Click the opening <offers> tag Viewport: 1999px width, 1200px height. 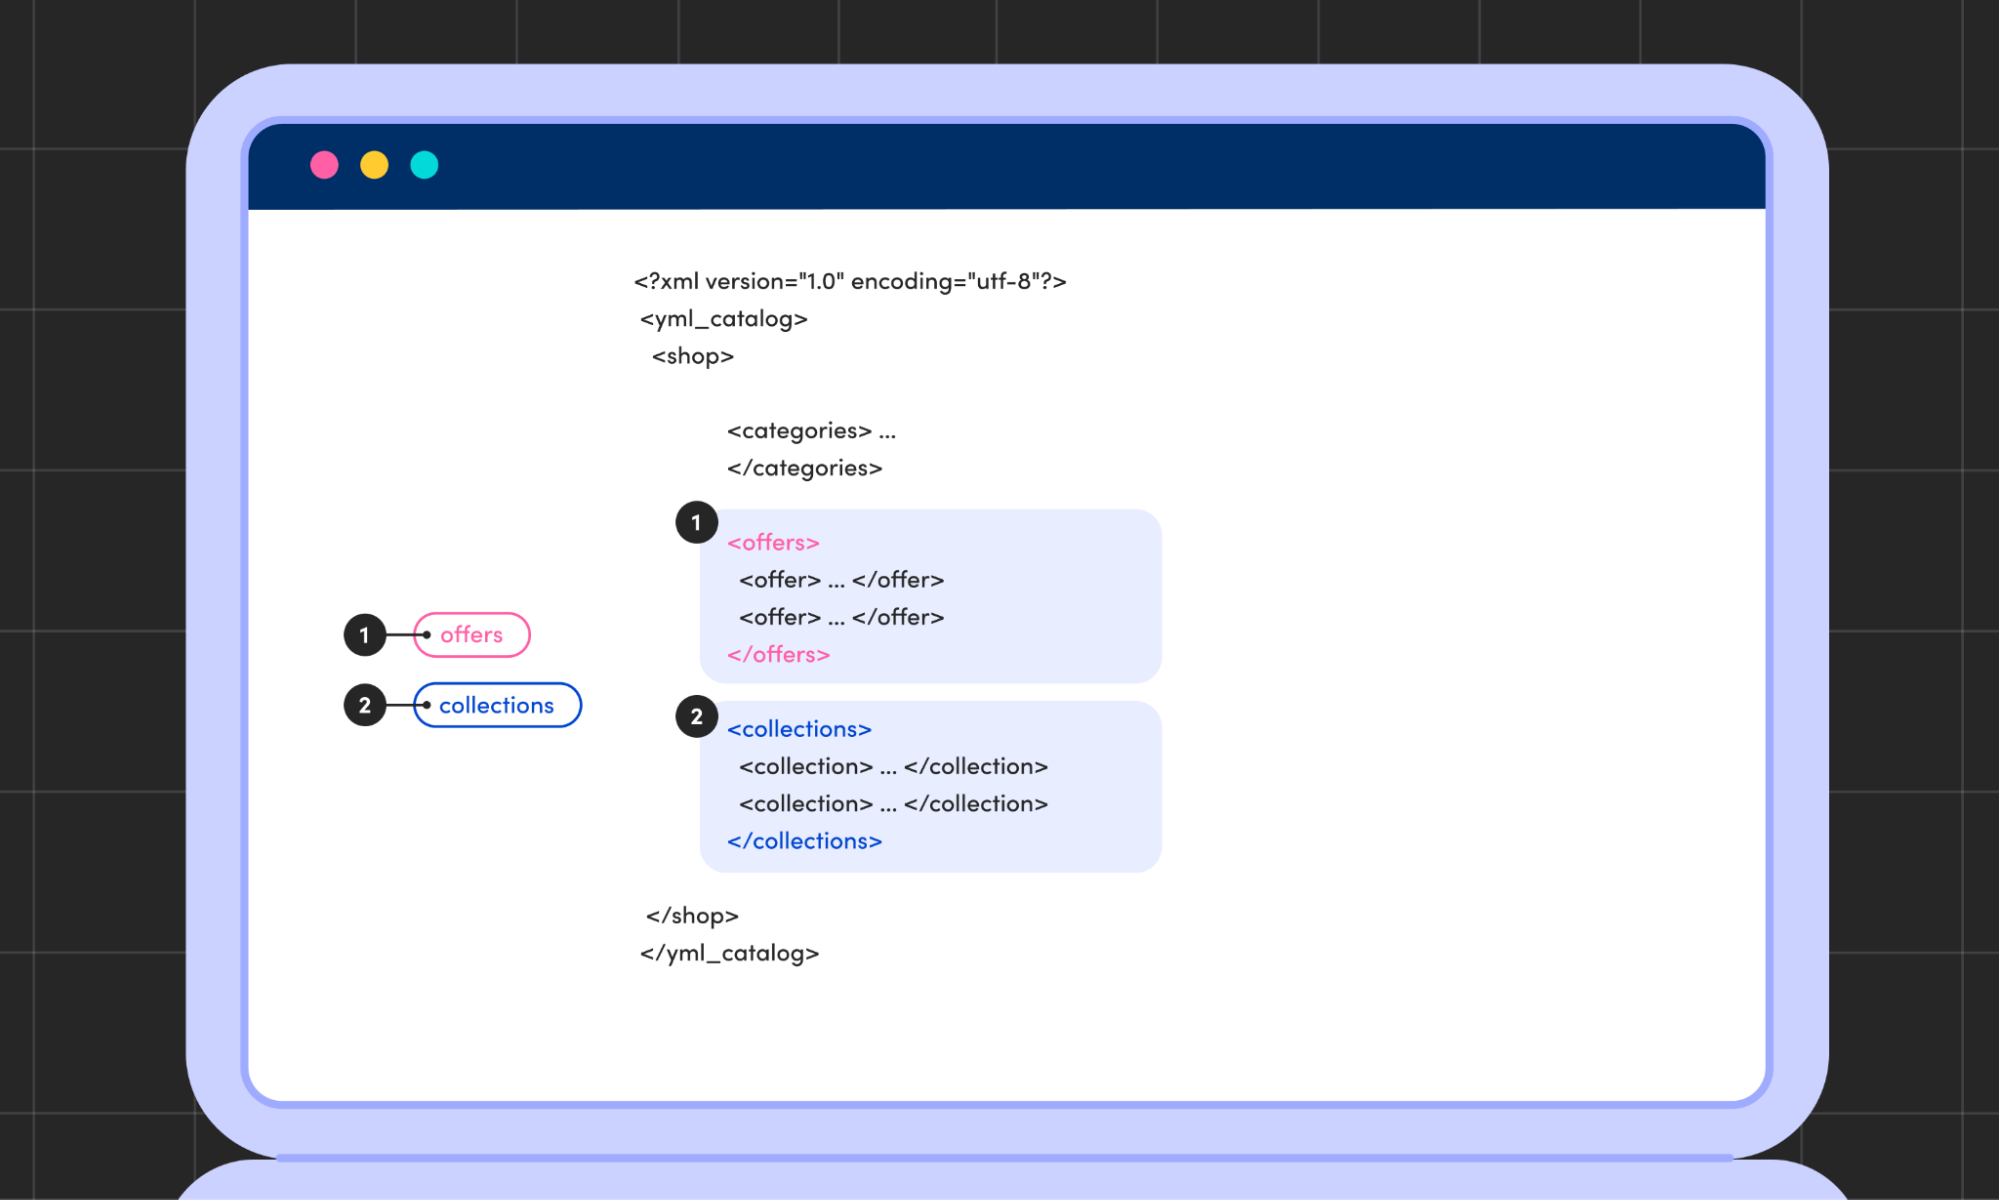coord(773,542)
